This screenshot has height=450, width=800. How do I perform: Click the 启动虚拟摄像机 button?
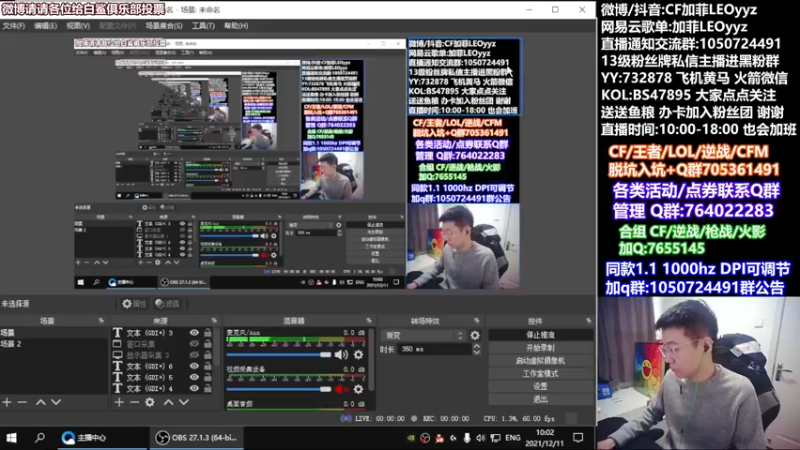point(540,360)
